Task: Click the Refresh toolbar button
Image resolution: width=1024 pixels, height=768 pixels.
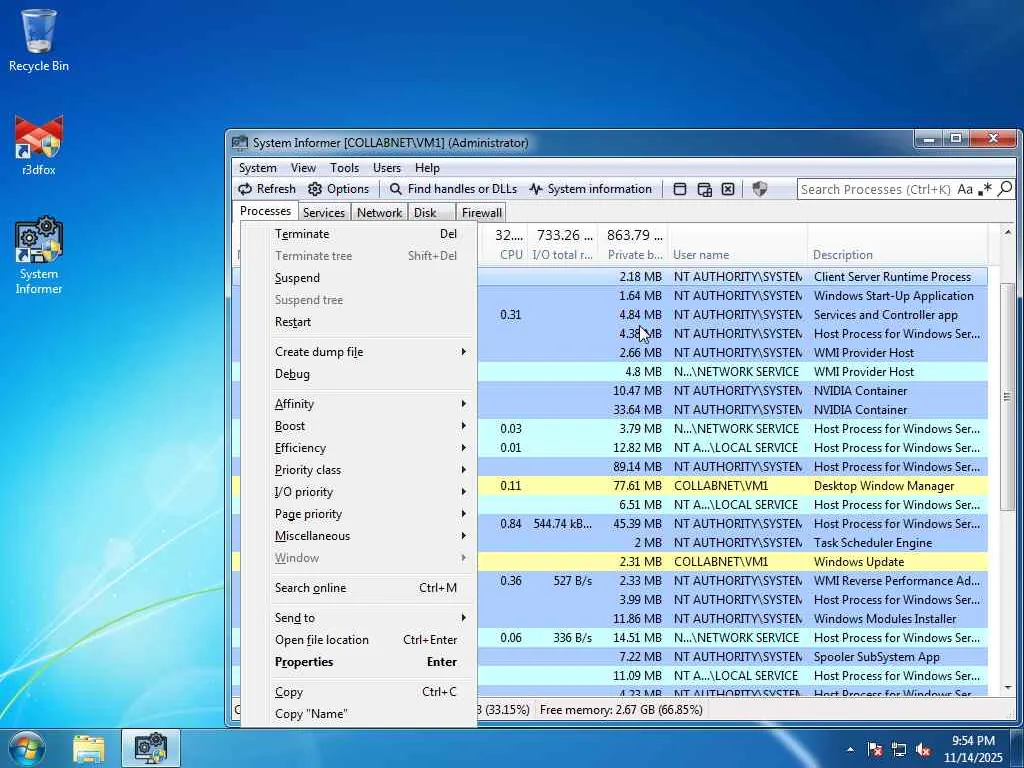Action: 266,189
